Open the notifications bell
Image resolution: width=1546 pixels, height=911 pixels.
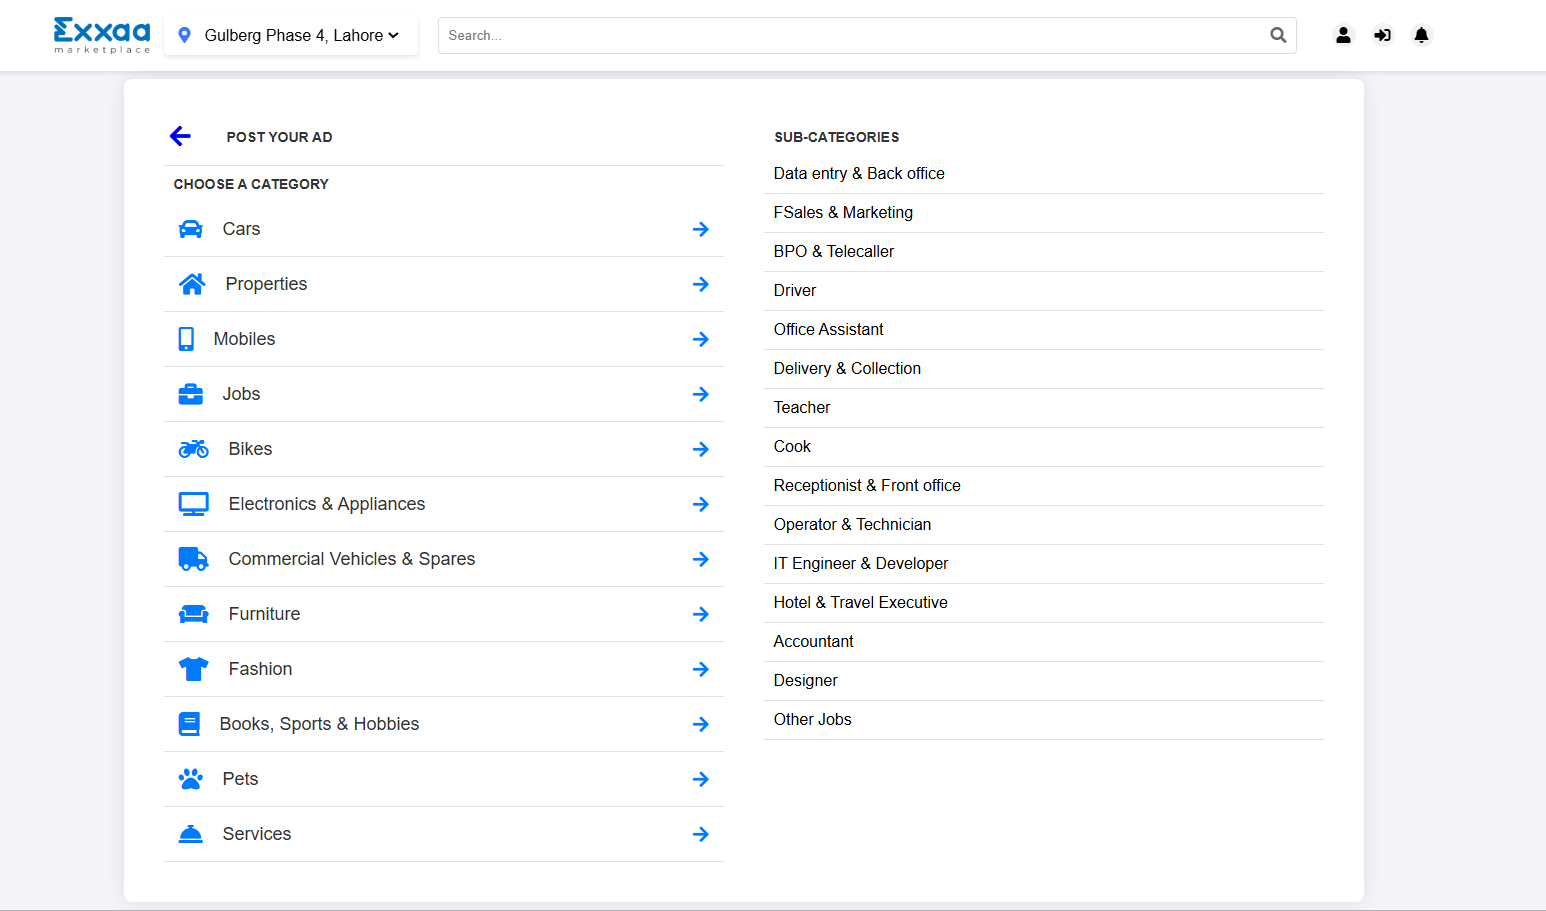click(1421, 35)
